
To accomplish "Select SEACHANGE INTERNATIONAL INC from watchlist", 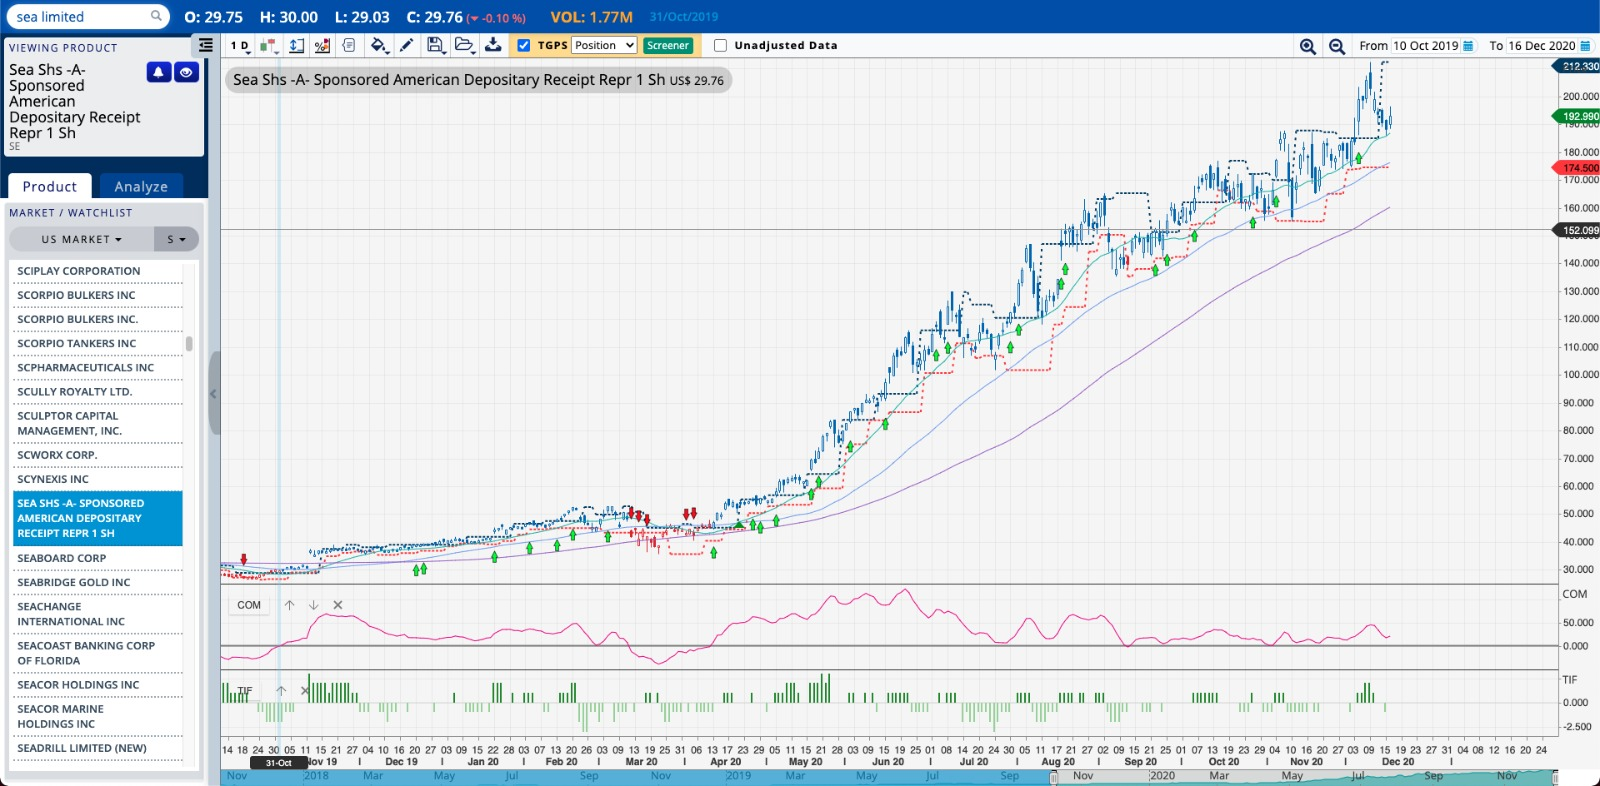I will click(x=97, y=614).
